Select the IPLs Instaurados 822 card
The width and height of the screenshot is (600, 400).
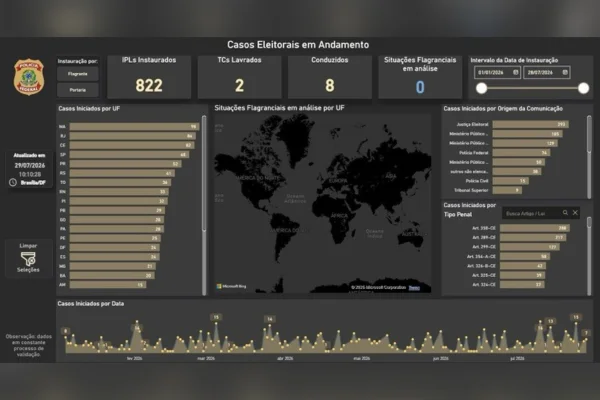coord(149,77)
